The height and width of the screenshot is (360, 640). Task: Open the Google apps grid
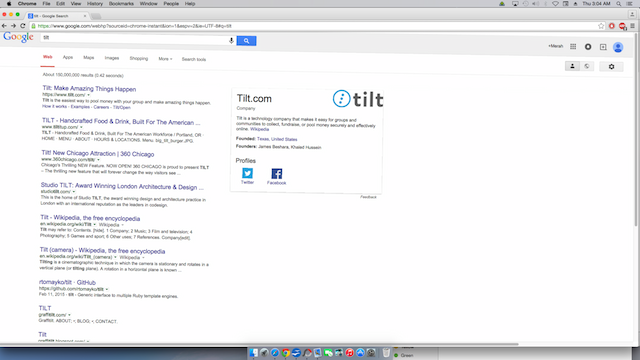[x=573, y=47]
